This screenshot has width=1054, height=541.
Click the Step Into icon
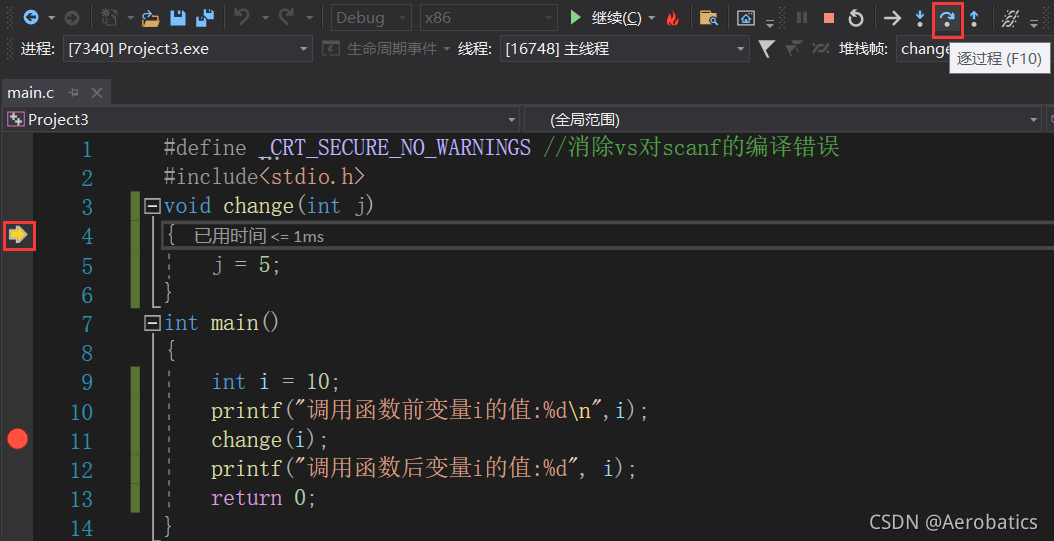pos(920,18)
